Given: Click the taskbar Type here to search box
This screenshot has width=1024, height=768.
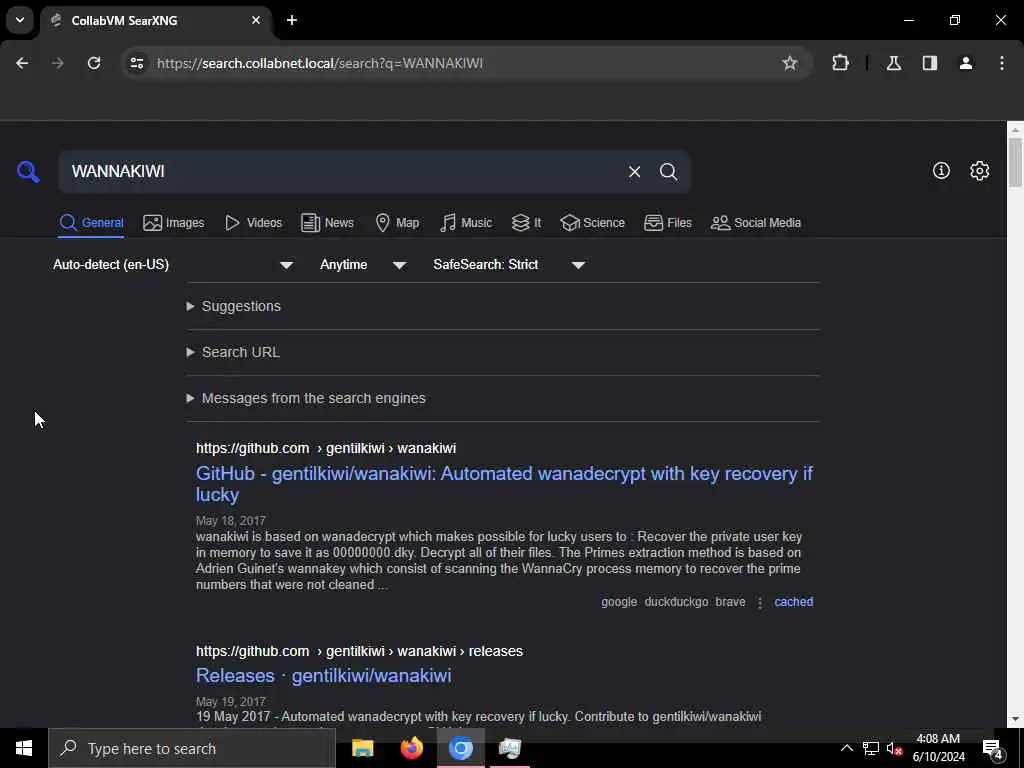Looking at the screenshot, I should coord(192,748).
